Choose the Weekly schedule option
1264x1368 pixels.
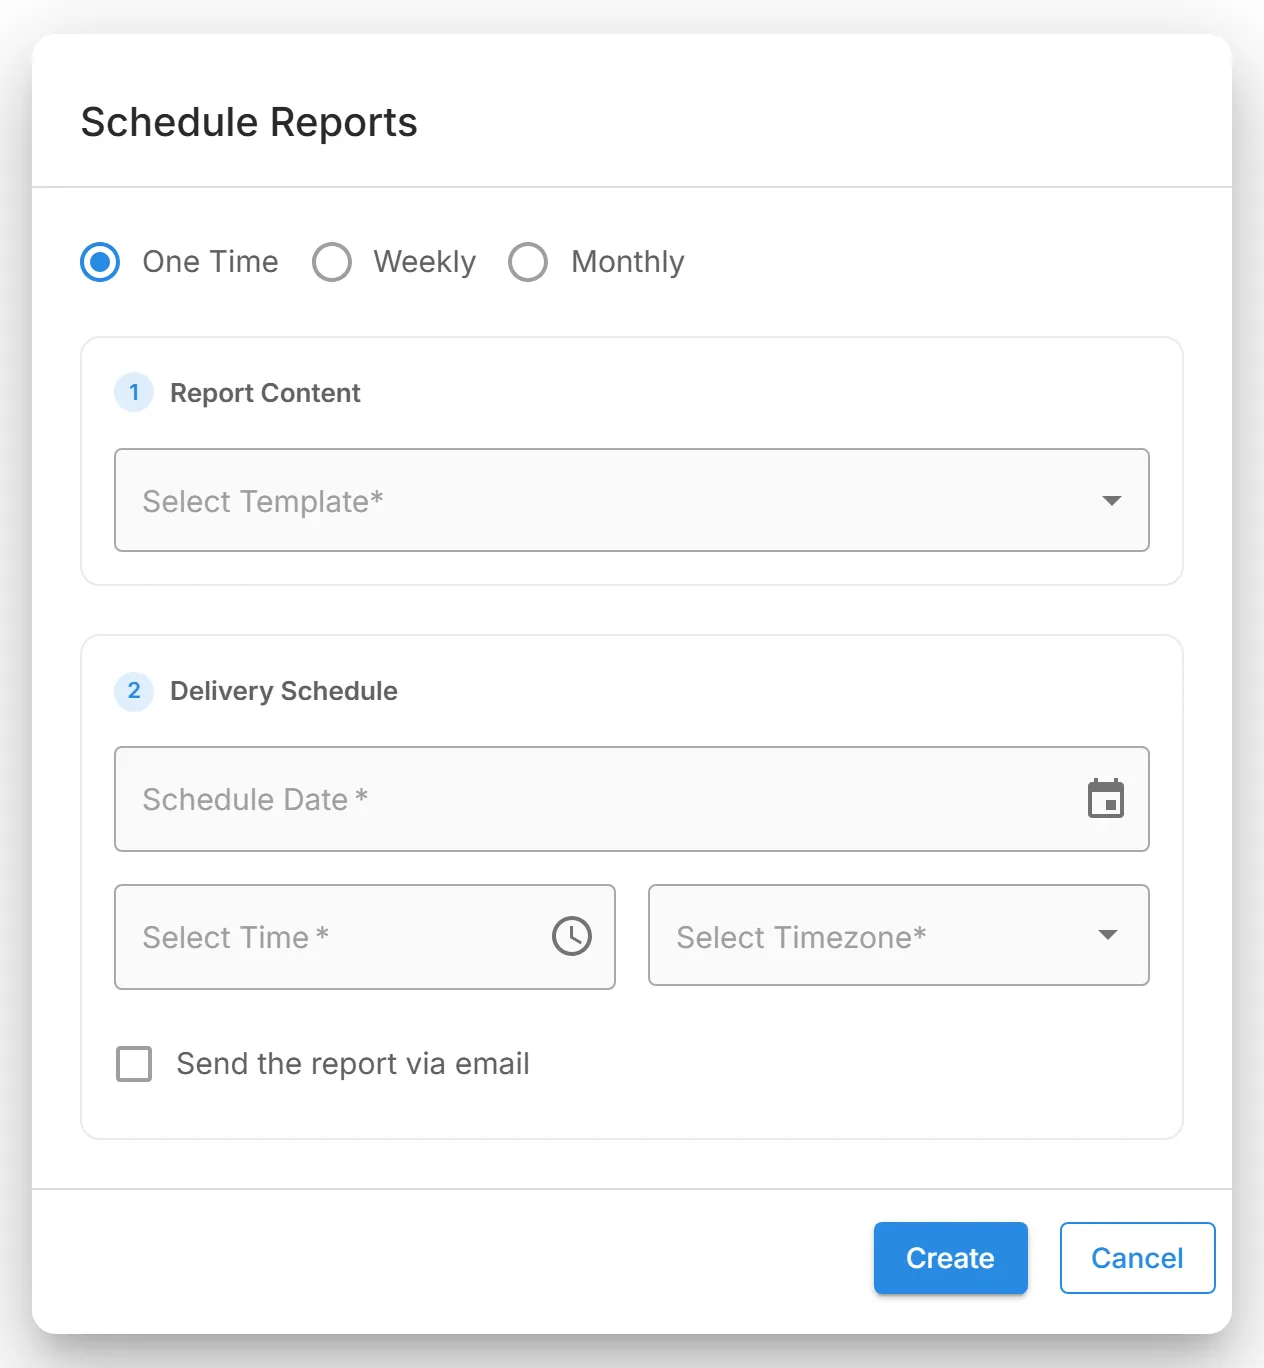[332, 262]
